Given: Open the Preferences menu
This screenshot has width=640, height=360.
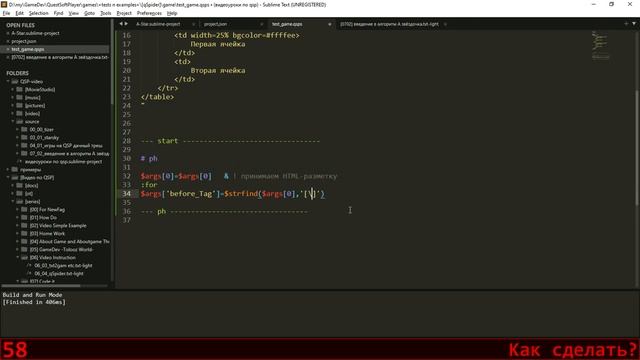Looking at the screenshot, I should (x=149, y=13).
